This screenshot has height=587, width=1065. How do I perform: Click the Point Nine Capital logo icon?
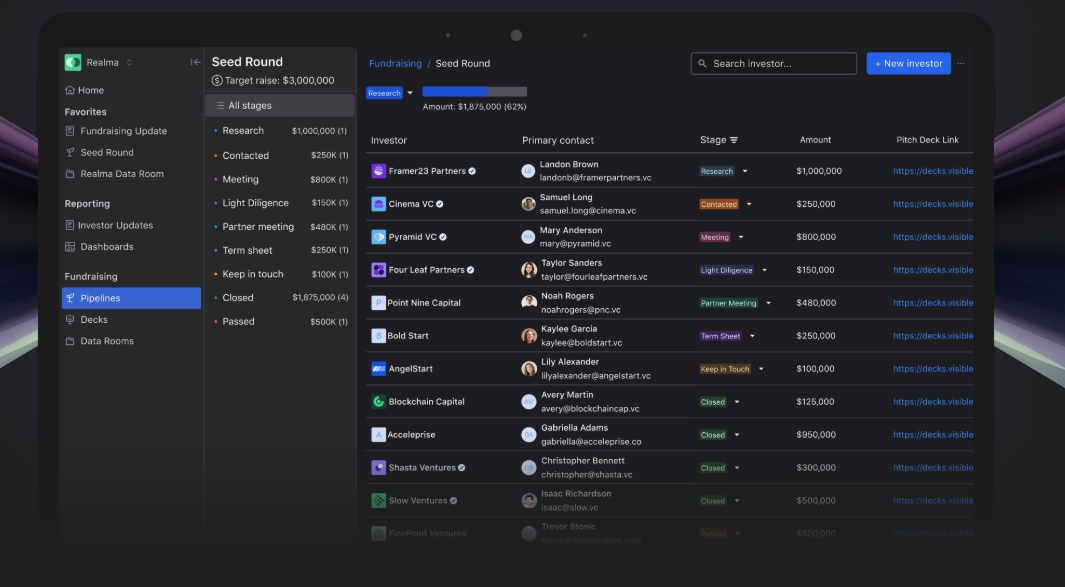pyautogui.click(x=379, y=303)
